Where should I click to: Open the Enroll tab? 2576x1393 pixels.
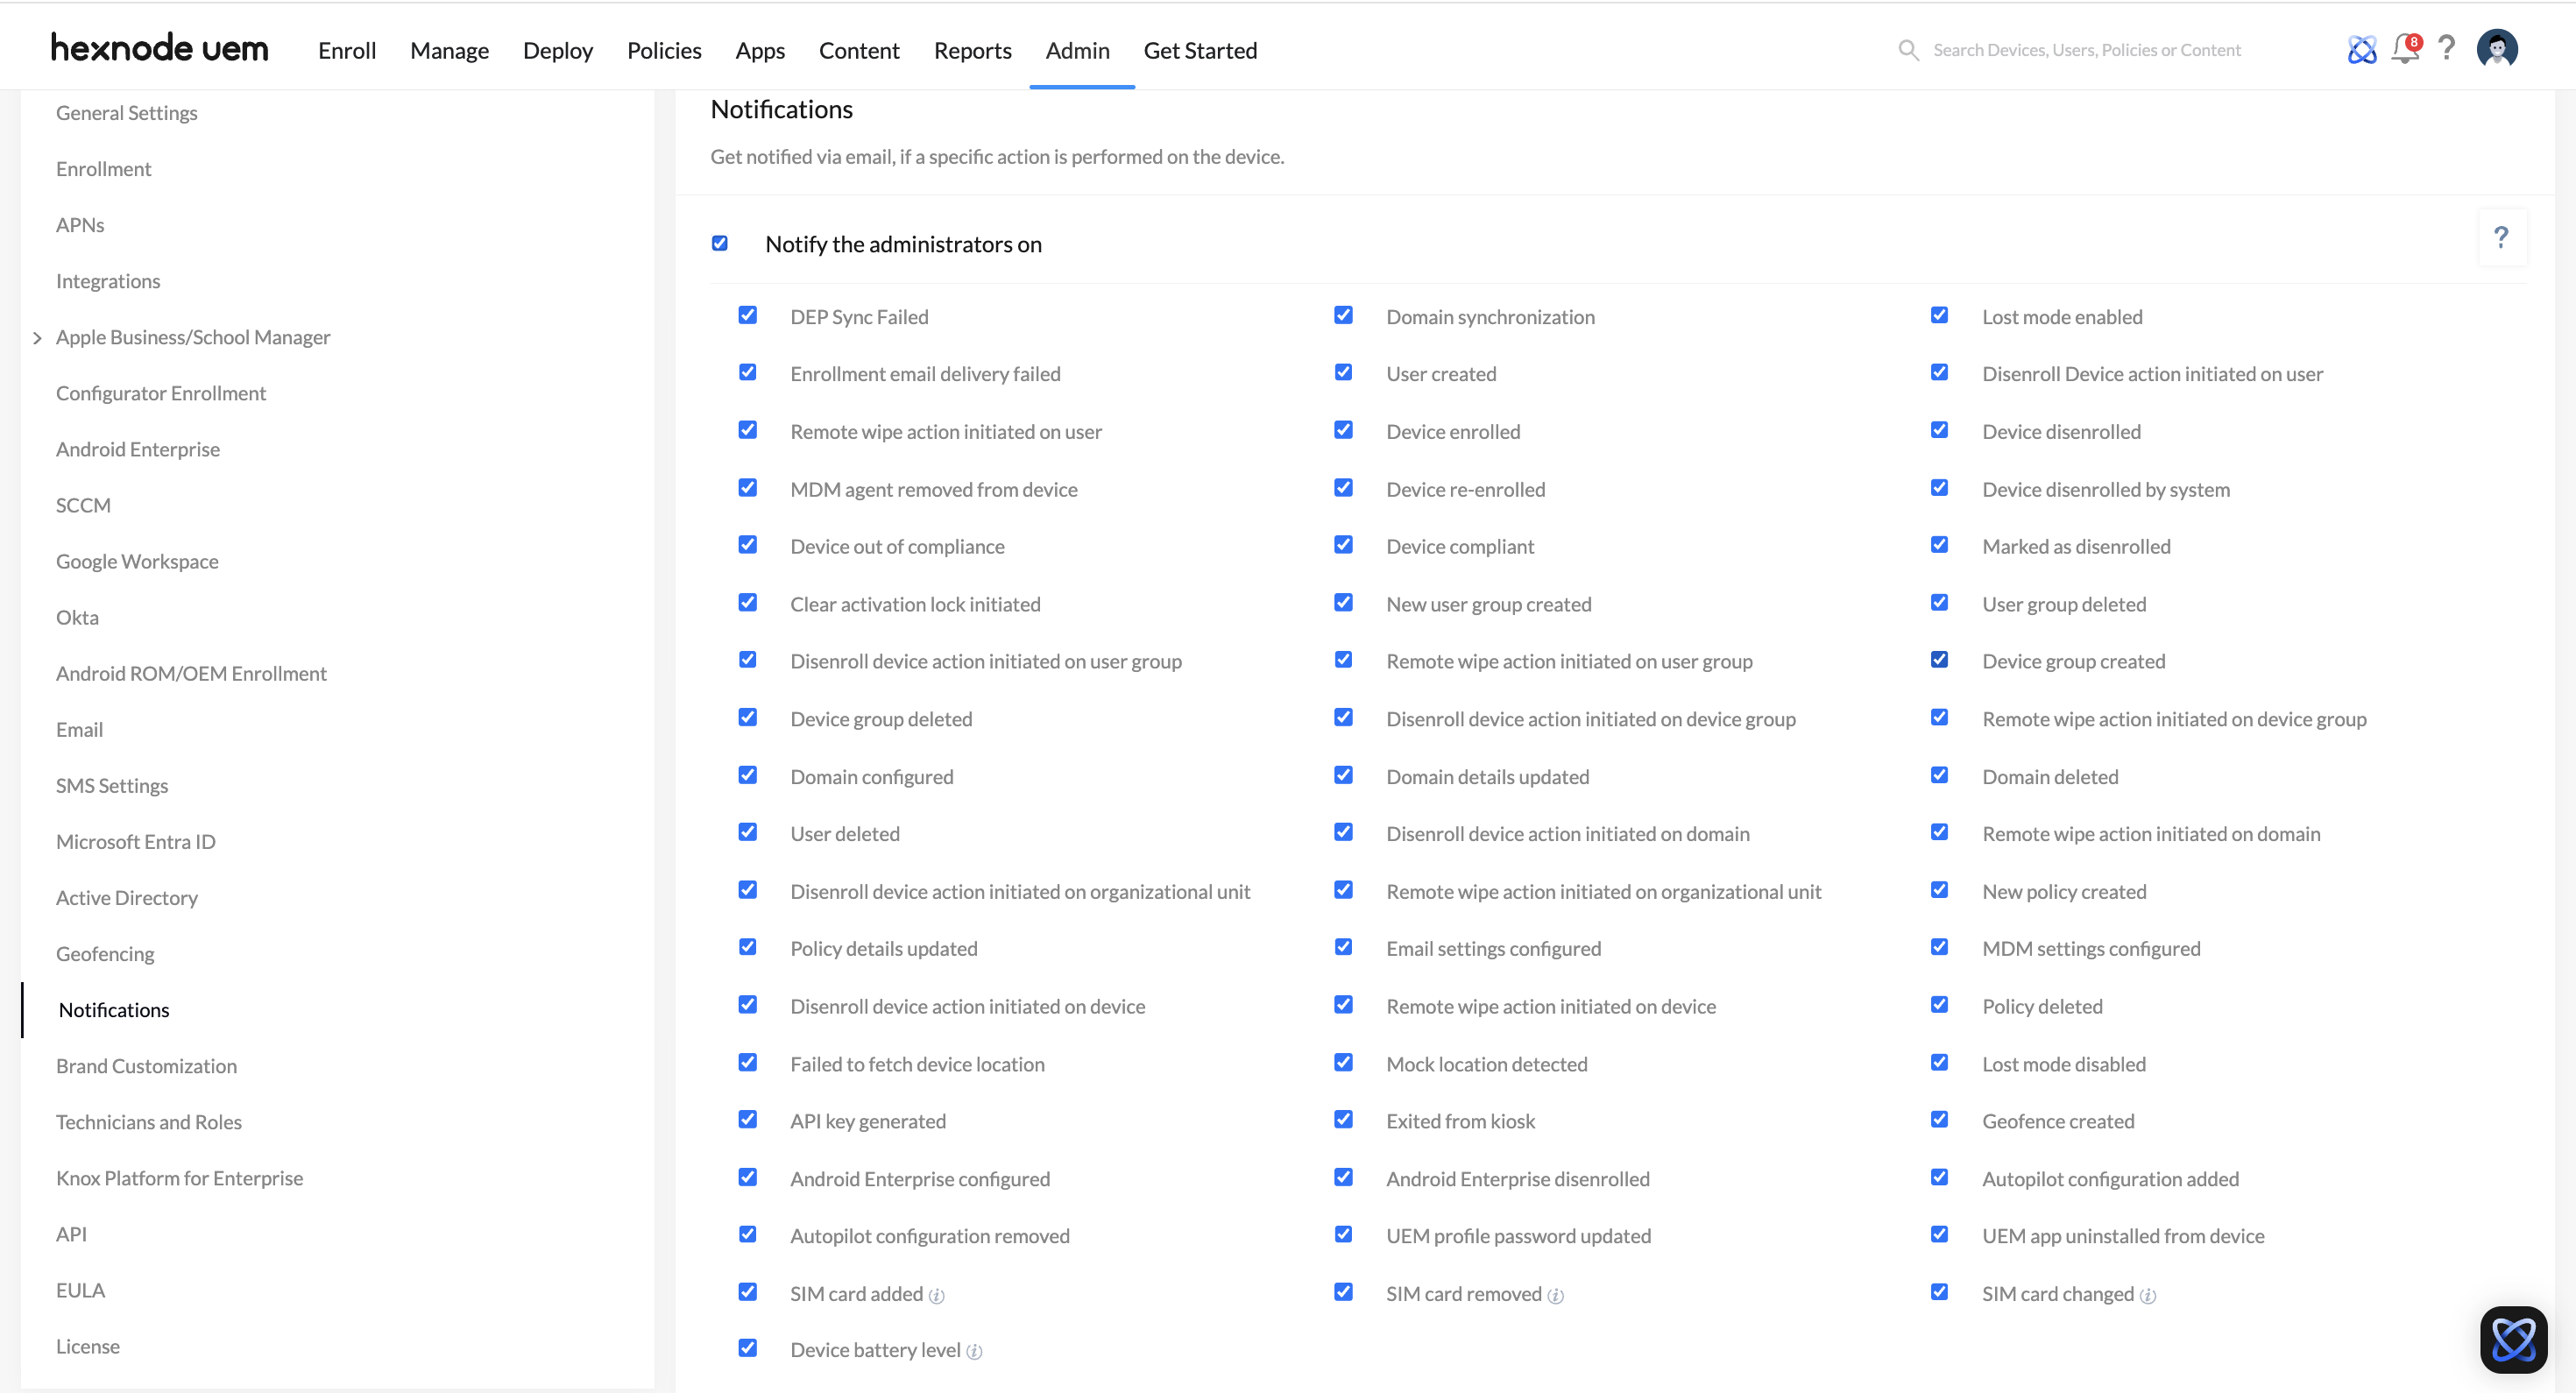point(347,50)
